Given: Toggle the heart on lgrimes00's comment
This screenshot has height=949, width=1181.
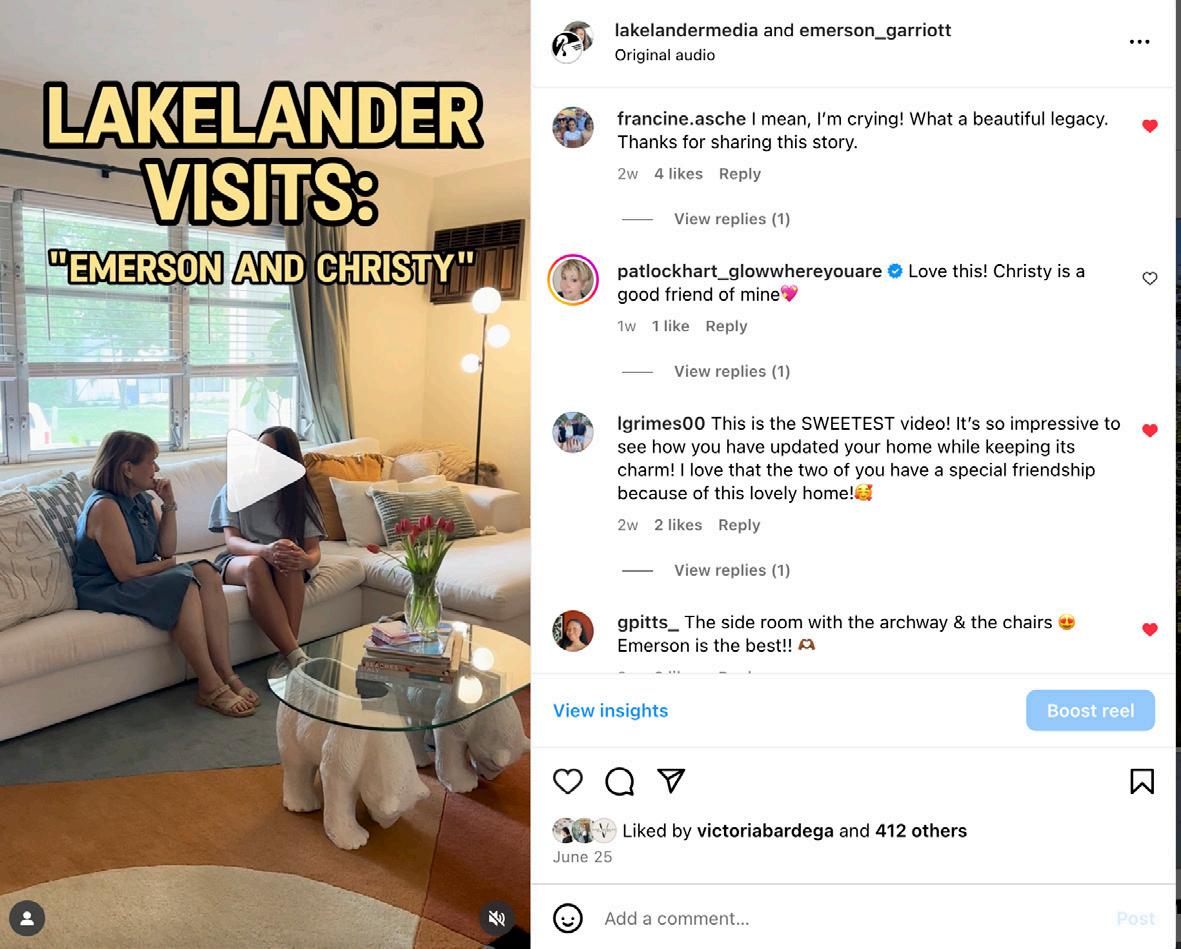Looking at the screenshot, I should (1149, 430).
